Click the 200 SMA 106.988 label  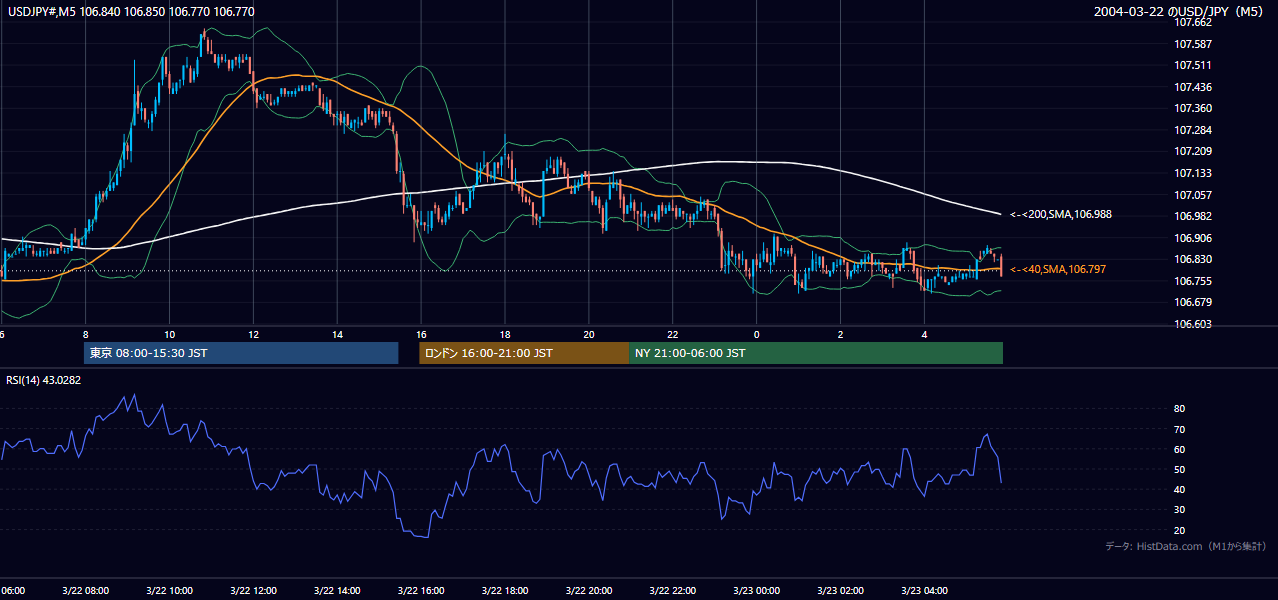[1061, 214]
